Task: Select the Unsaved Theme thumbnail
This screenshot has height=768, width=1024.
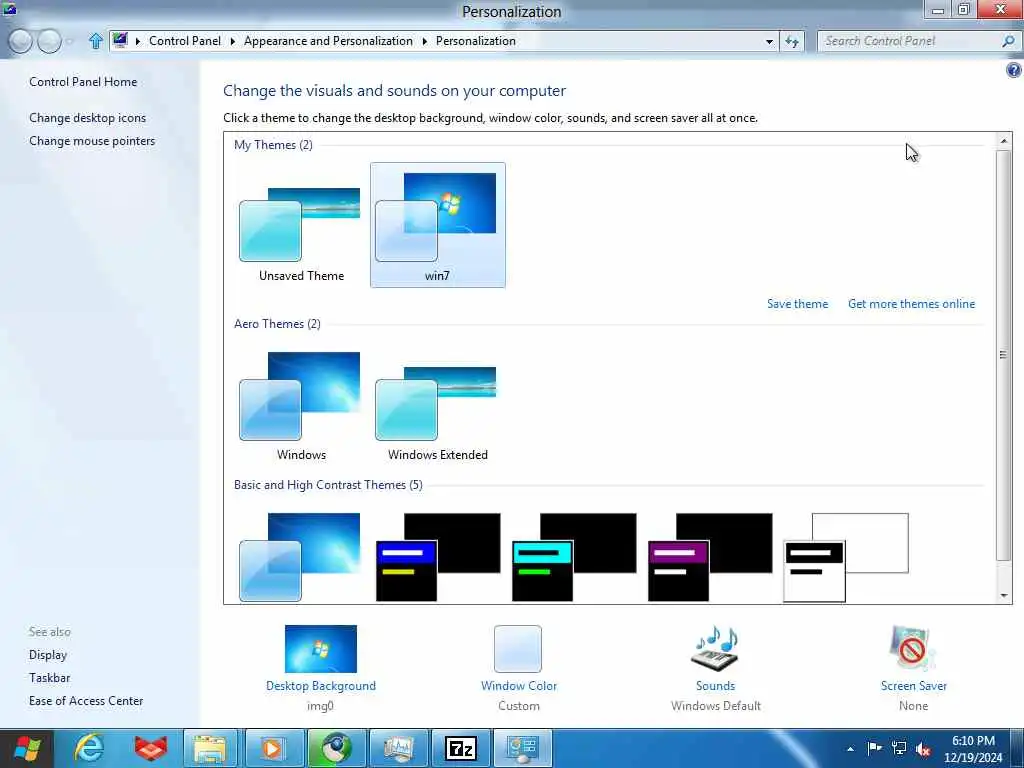Action: click(301, 225)
